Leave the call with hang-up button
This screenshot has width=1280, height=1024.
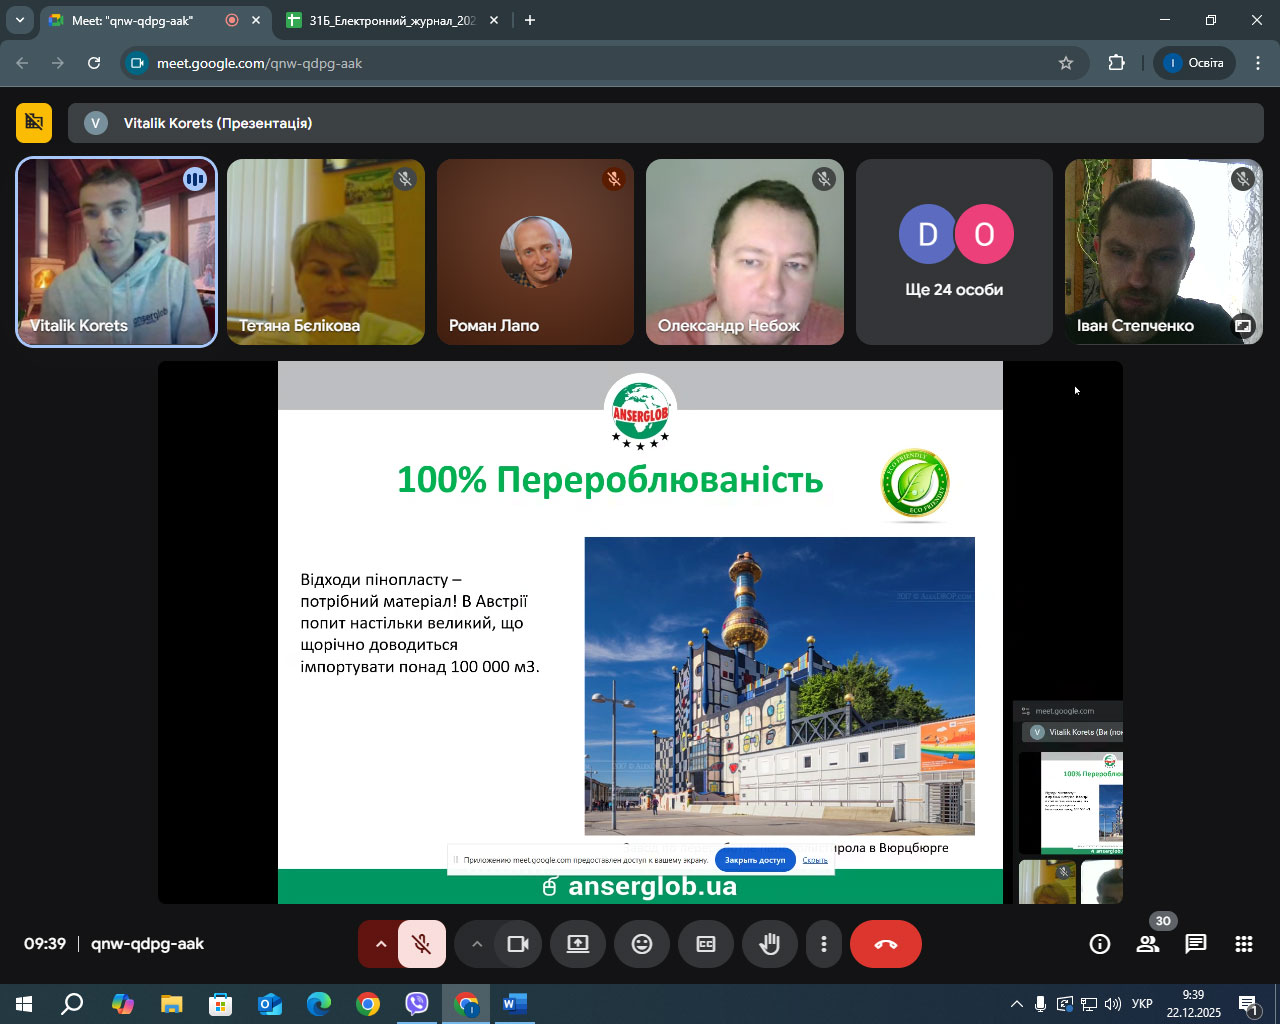point(886,944)
